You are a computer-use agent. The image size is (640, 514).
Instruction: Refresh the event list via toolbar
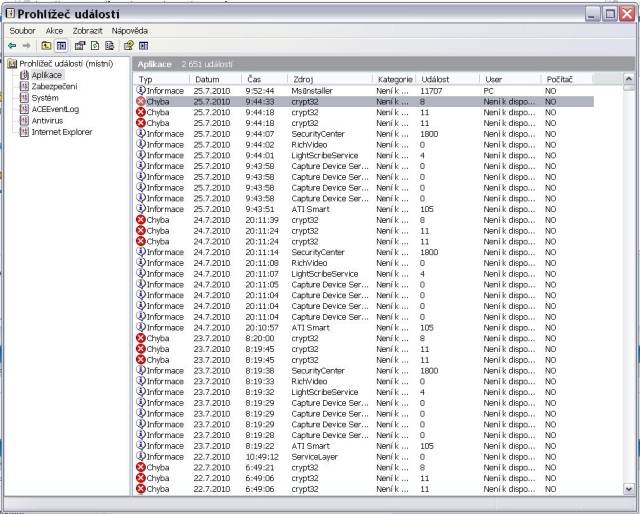(x=95, y=46)
